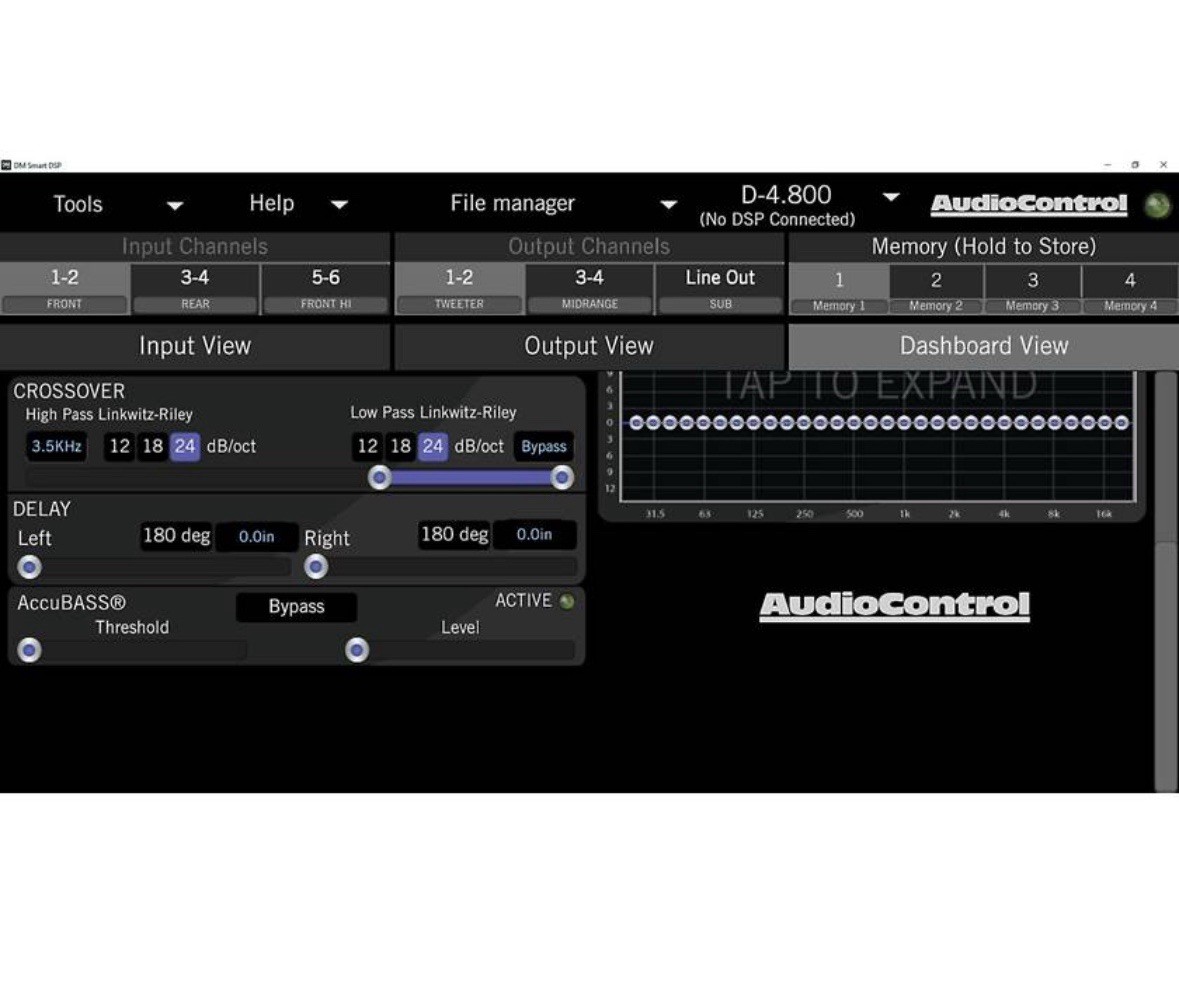
Task: Open the Tools dropdown menu
Action: [x=117, y=204]
